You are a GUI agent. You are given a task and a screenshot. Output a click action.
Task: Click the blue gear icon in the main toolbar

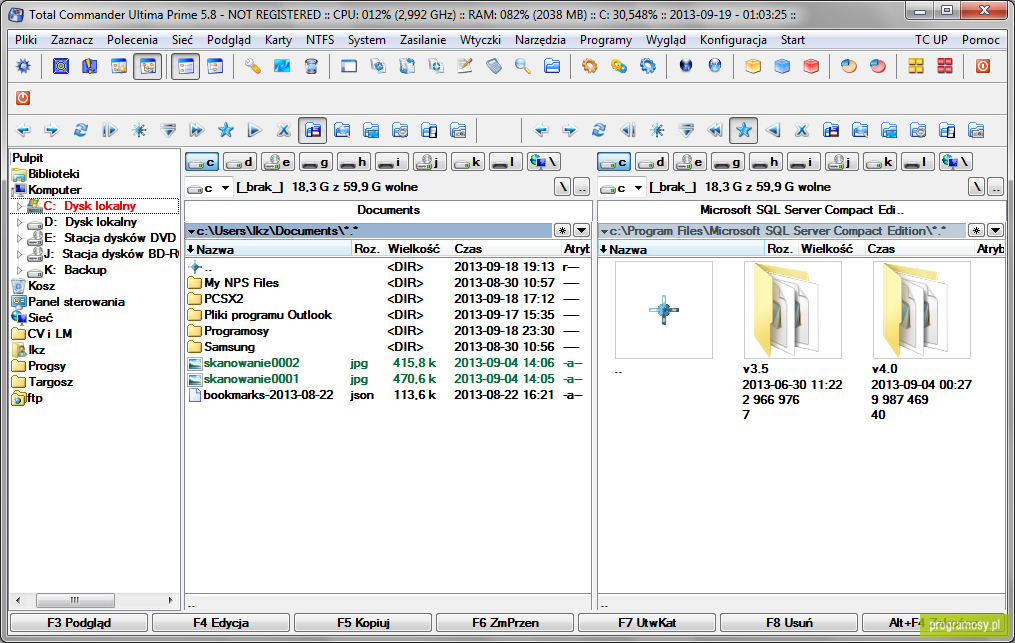pos(23,66)
